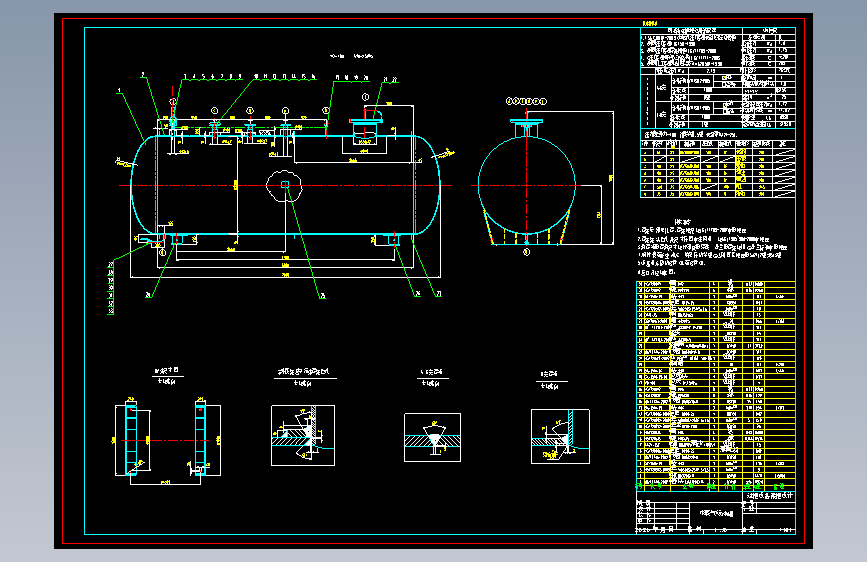Select the left elliptical head of the tank
This screenshot has width=867, height=562.
[x=143, y=185]
